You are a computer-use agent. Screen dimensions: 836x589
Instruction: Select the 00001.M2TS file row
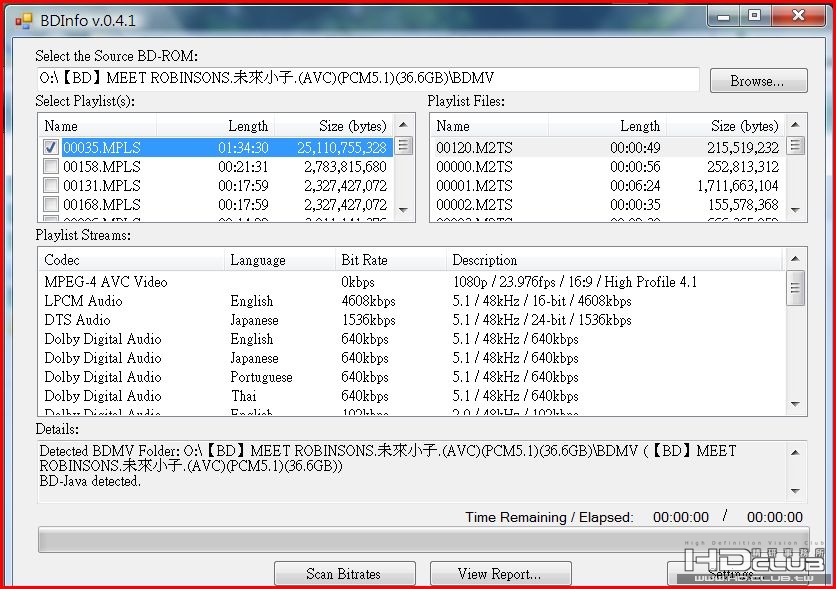(x=608, y=185)
